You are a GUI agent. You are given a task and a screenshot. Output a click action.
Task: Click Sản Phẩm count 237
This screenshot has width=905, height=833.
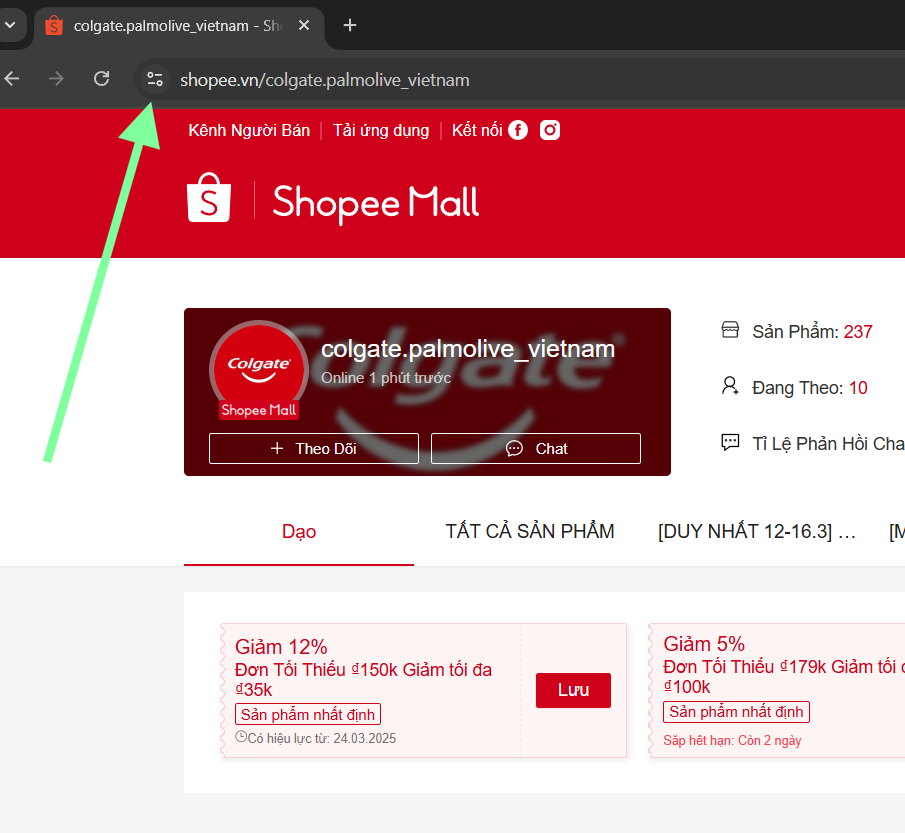click(x=858, y=332)
